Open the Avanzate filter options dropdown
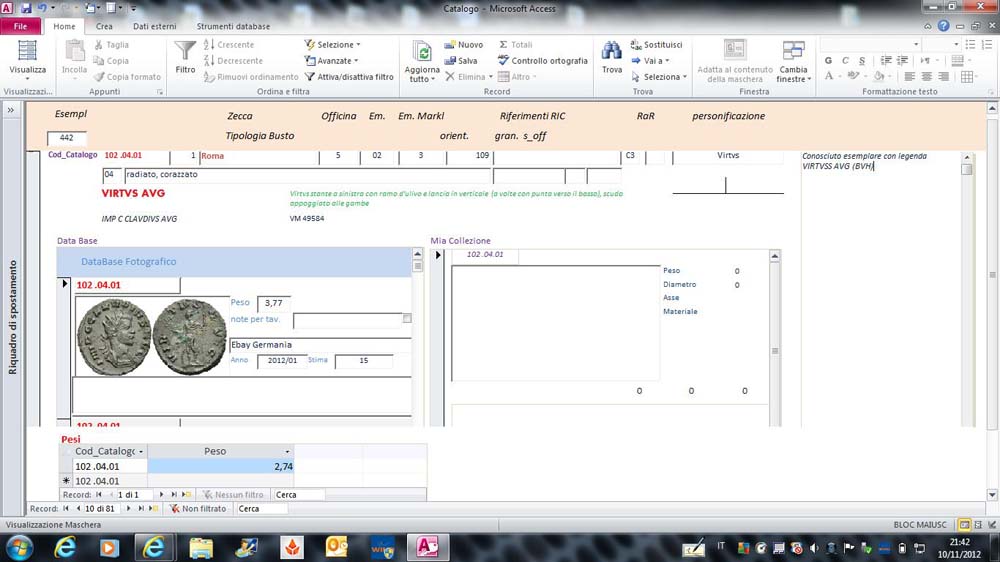This screenshot has width=1000, height=562. pyautogui.click(x=337, y=61)
